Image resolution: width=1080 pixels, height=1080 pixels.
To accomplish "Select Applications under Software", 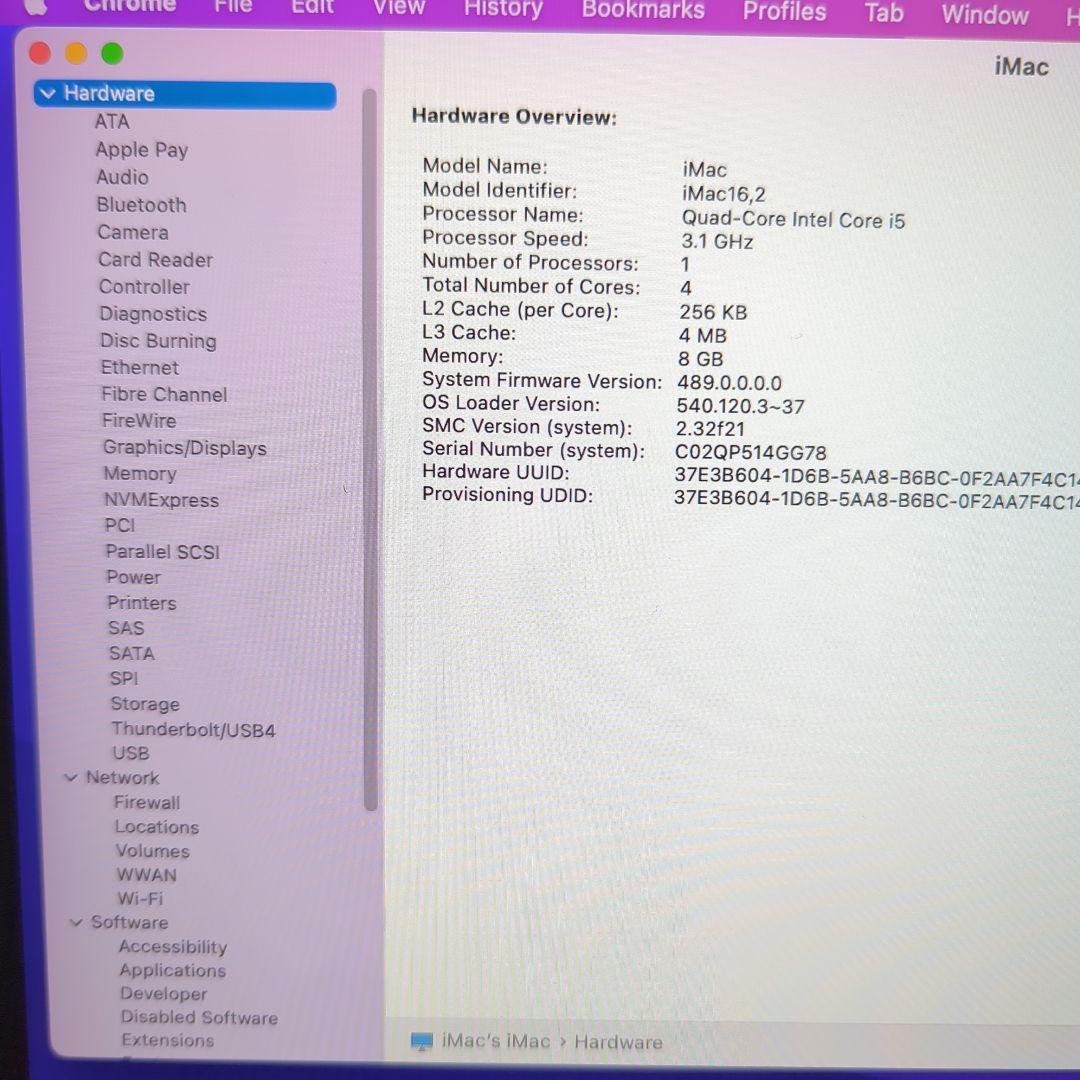I will coord(171,970).
